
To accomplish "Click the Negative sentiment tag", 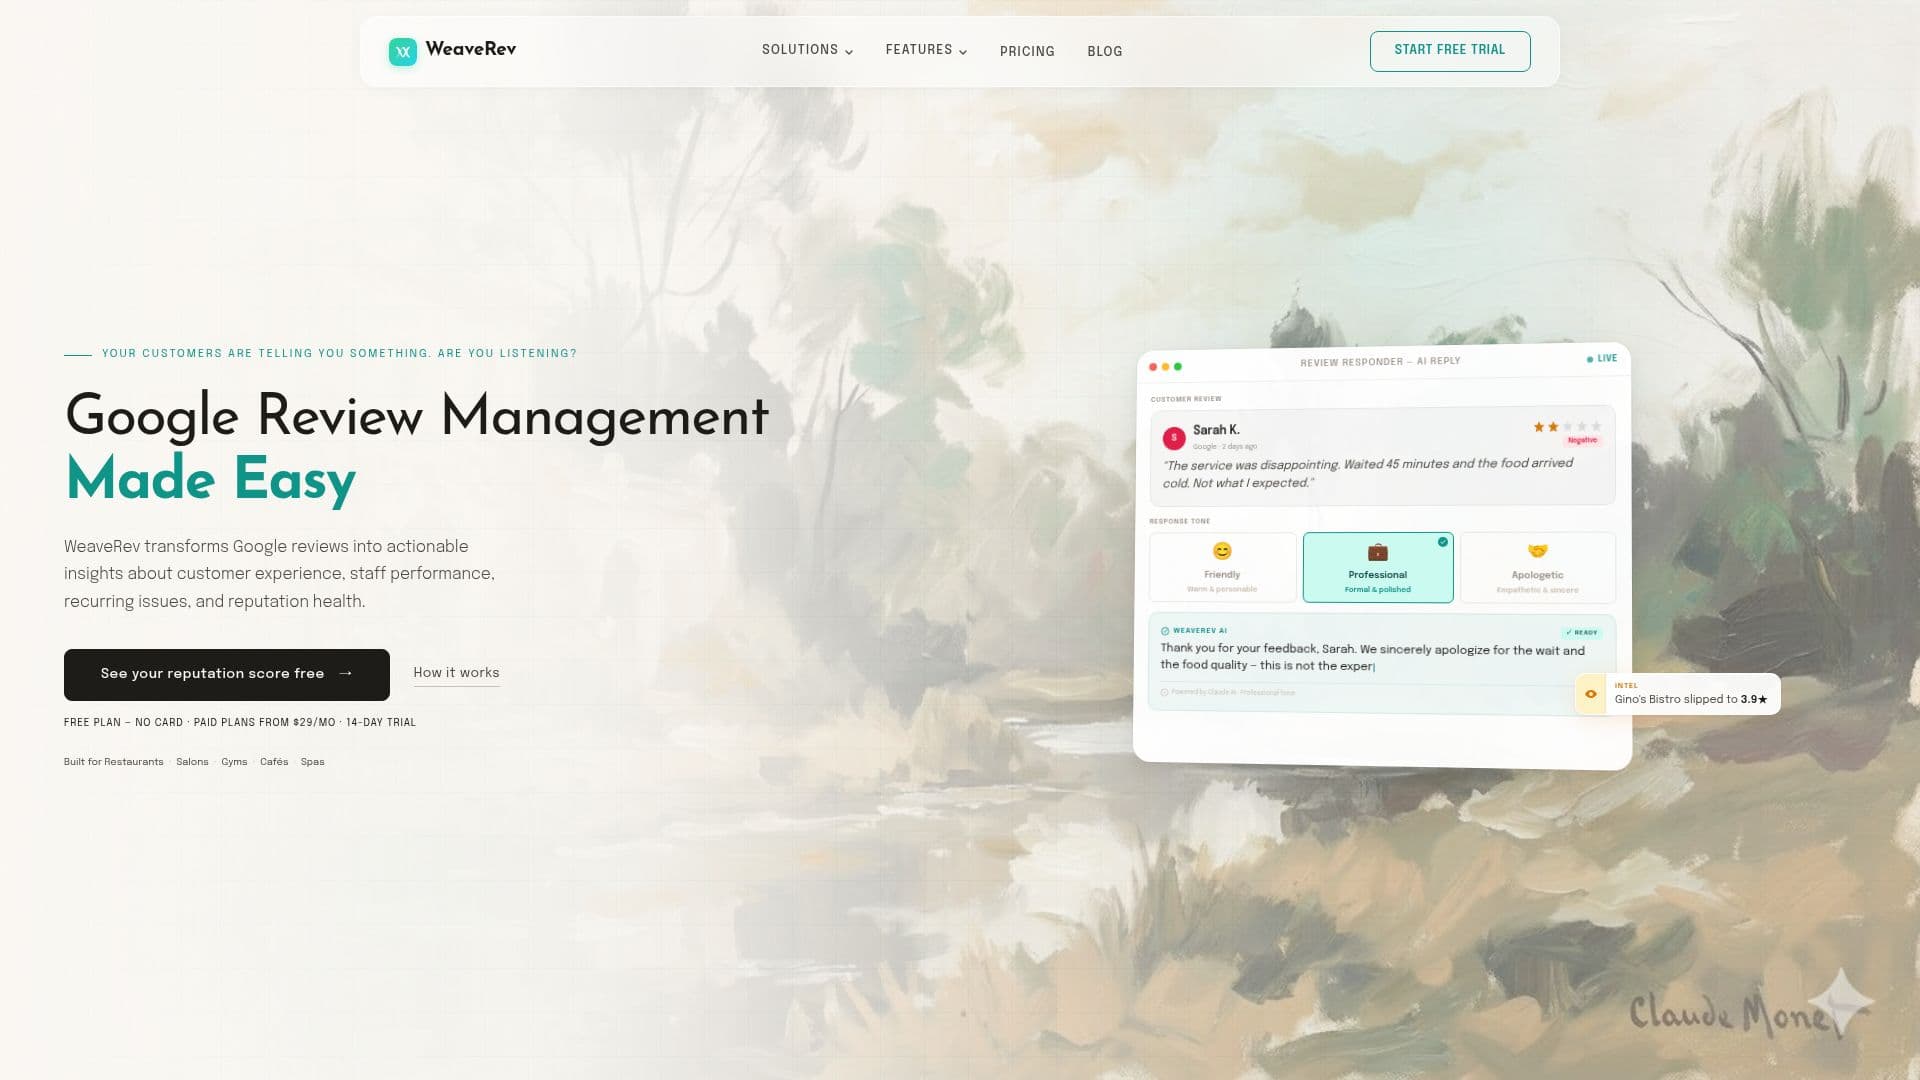I will coord(1582,440).
